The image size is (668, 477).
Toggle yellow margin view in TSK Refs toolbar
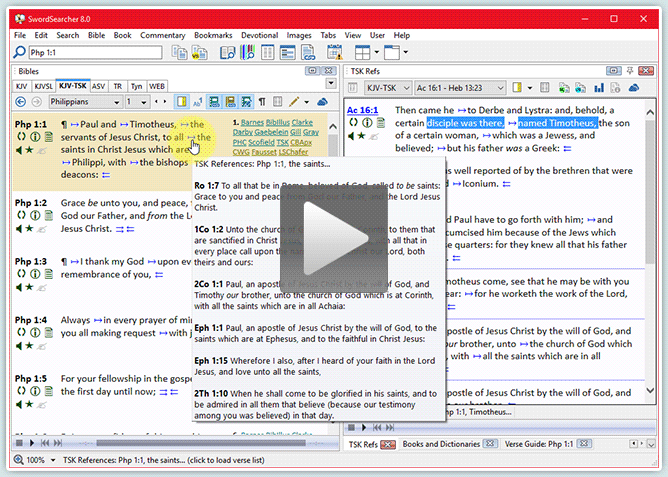point(517,88)
